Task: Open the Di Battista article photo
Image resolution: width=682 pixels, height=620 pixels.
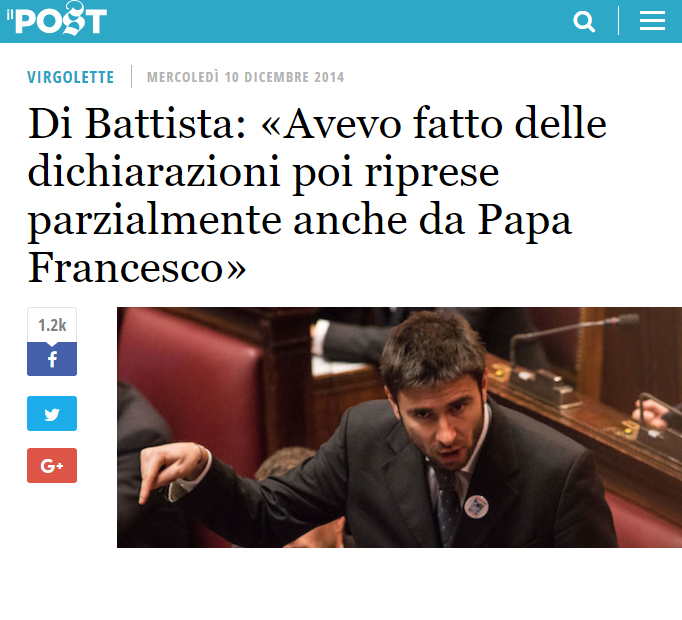Action: [399, 427]
